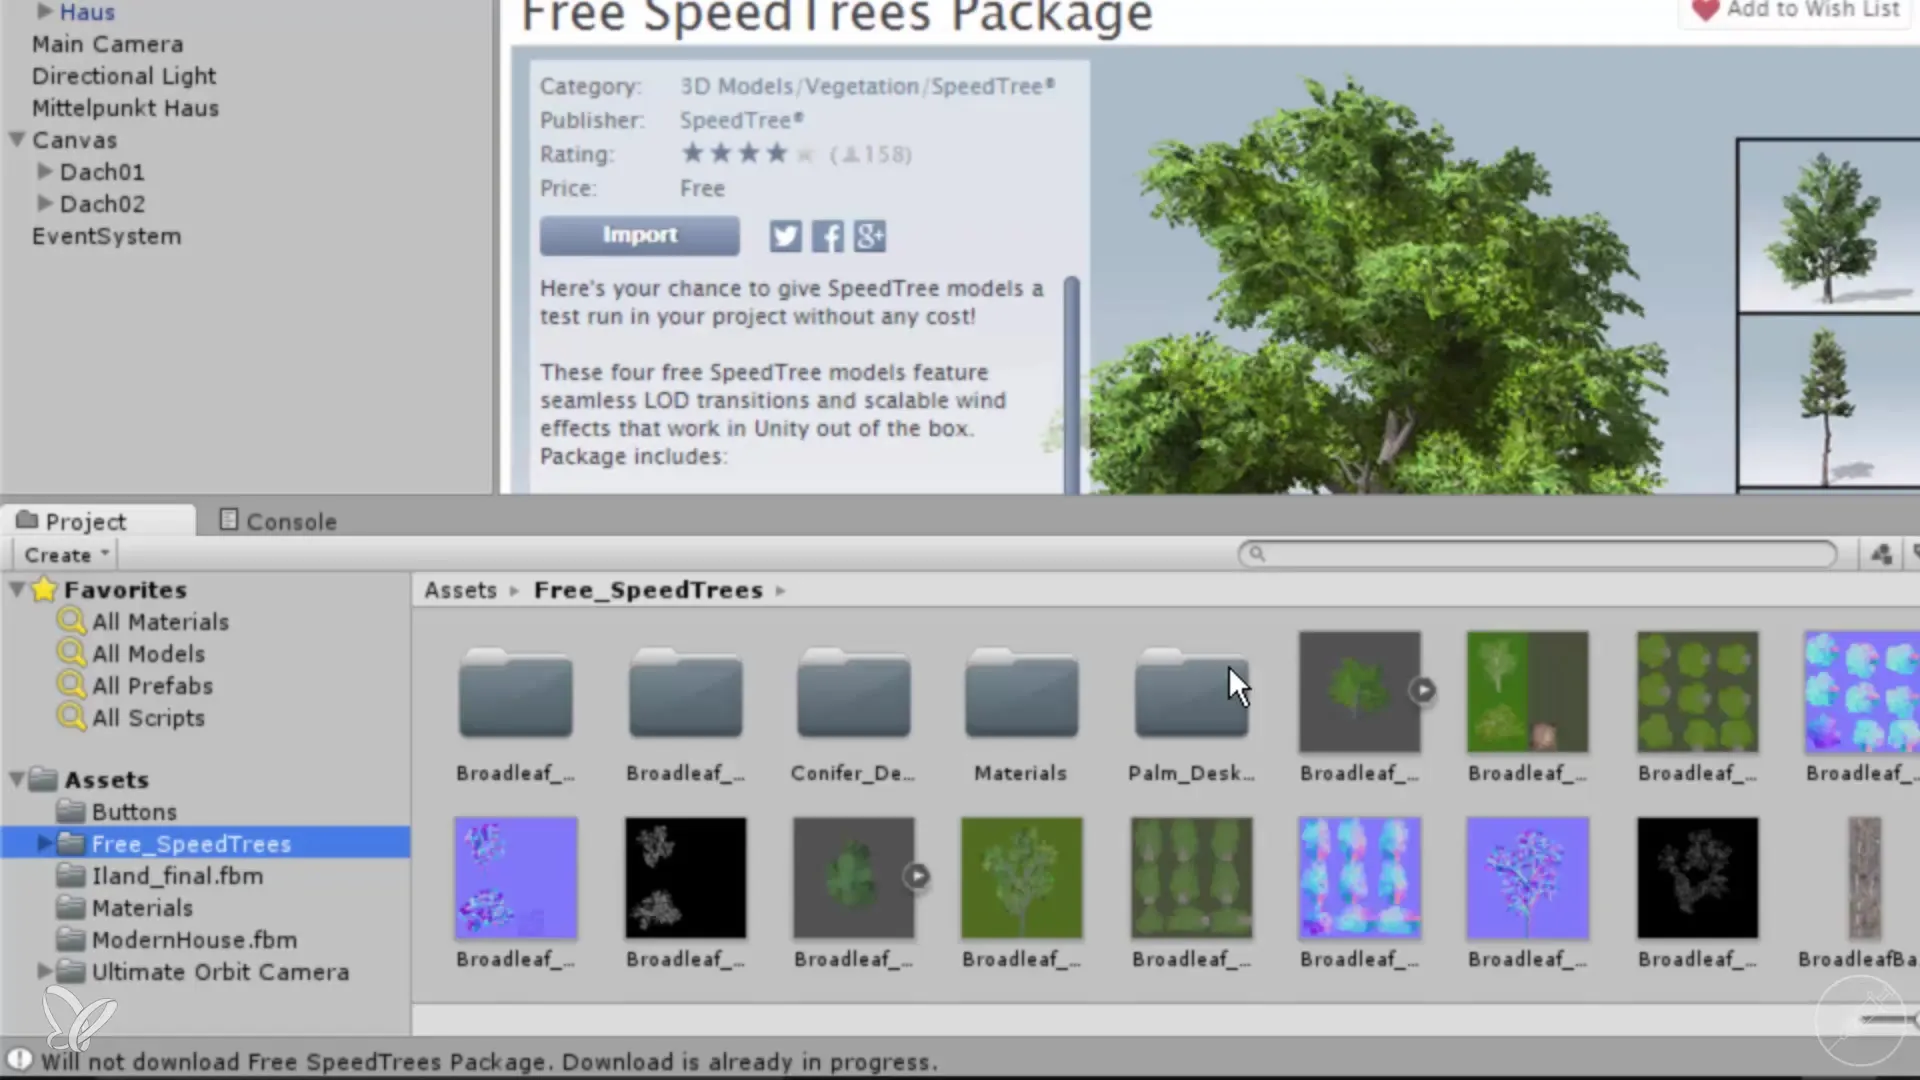Click the search by type icon
1920x1080 pixels.
tap(1881, 554)
